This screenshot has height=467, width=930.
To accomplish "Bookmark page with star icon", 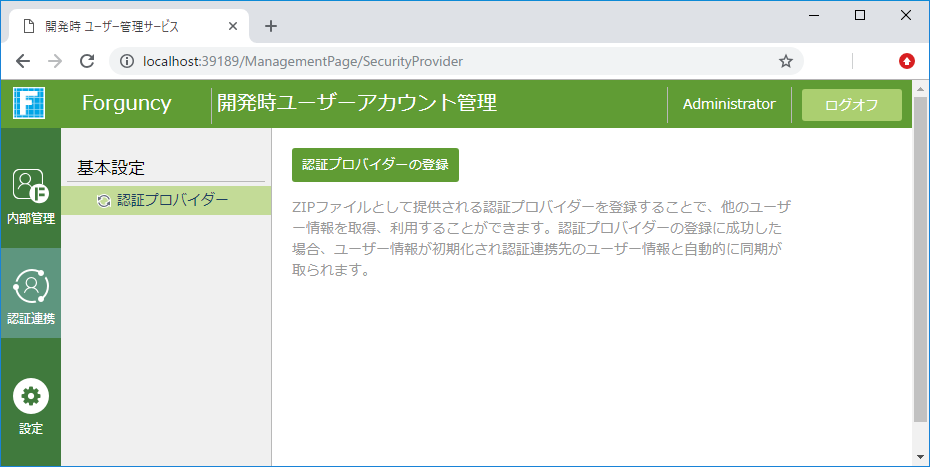I will 786,61.
